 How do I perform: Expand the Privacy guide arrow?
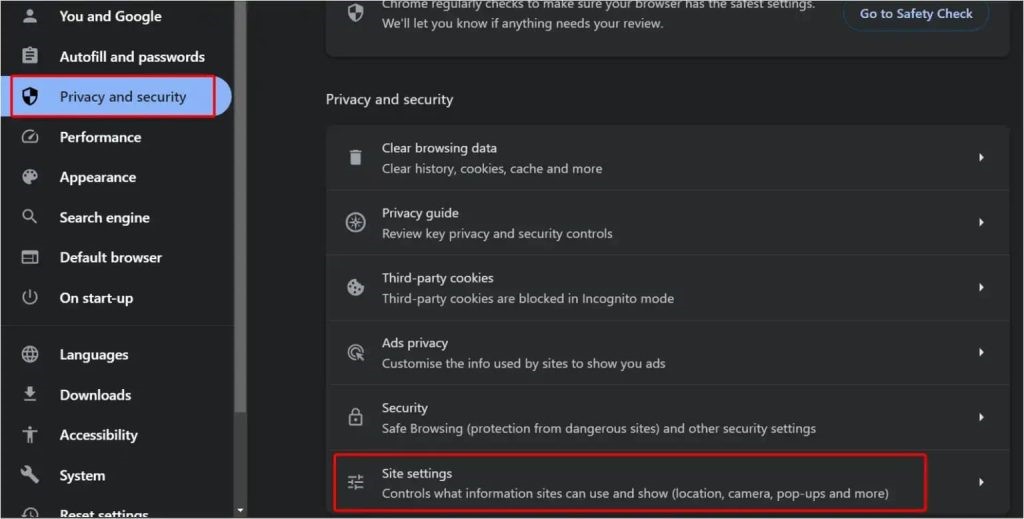point(981,223)
